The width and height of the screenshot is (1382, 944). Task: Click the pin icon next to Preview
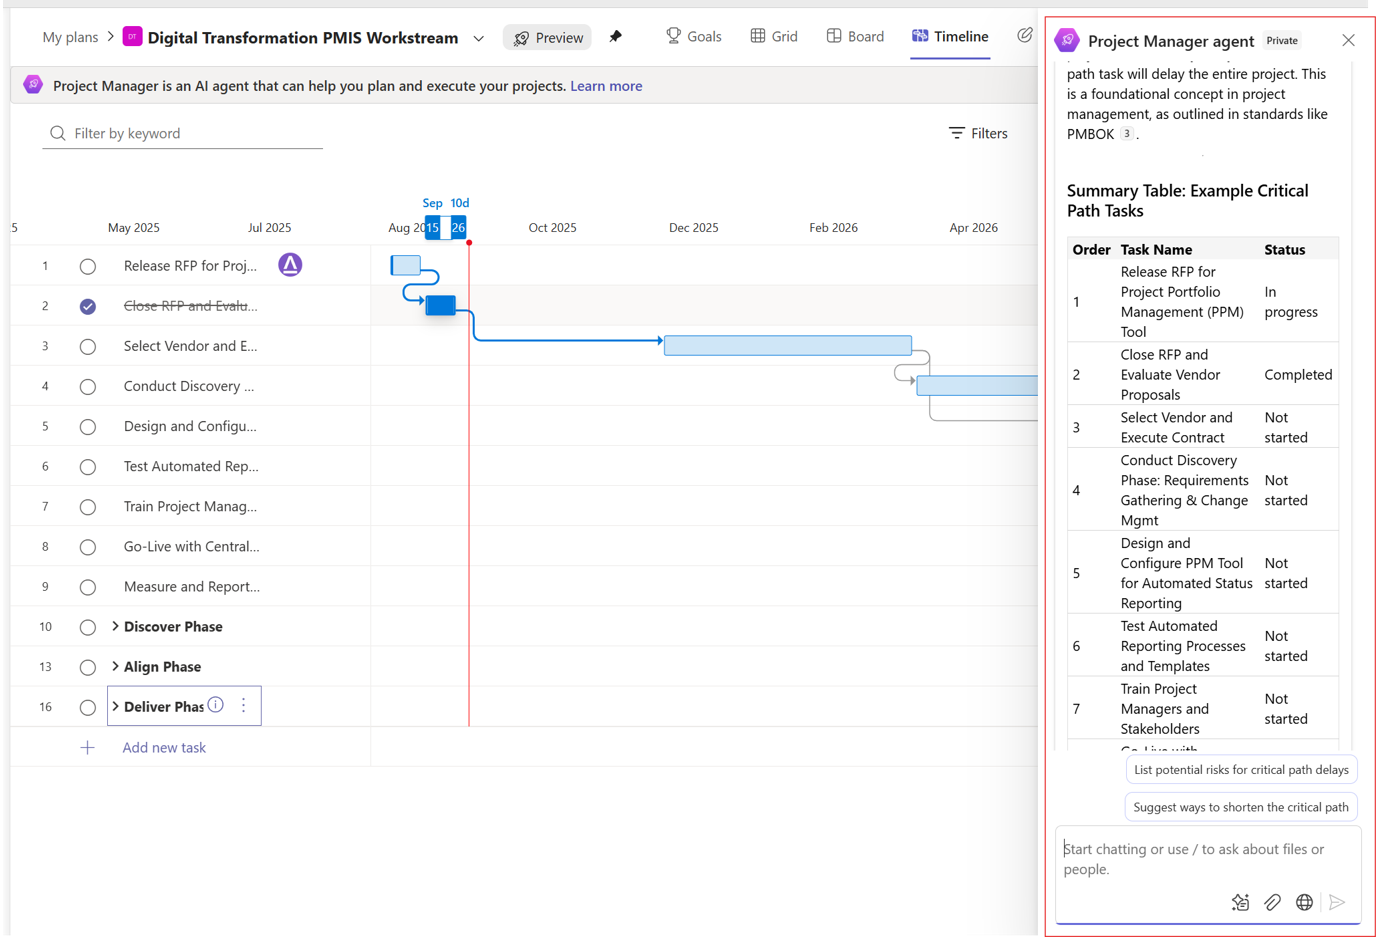tap(616, 37)
